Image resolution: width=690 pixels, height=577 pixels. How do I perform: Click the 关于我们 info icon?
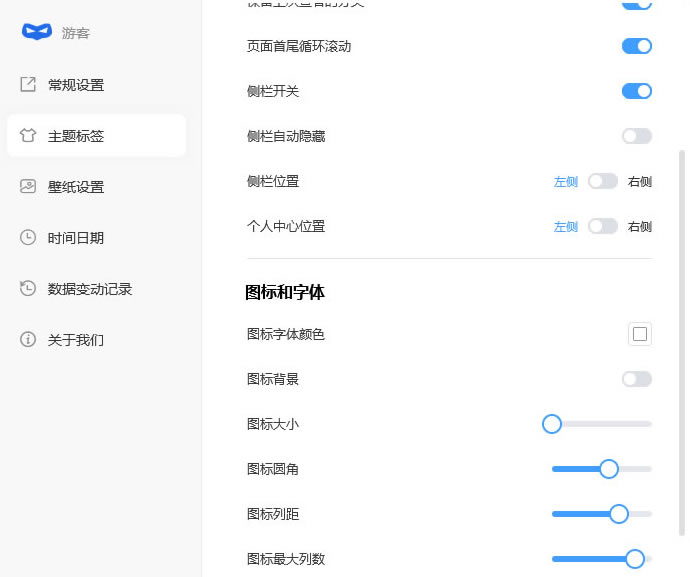pos(28,340)
